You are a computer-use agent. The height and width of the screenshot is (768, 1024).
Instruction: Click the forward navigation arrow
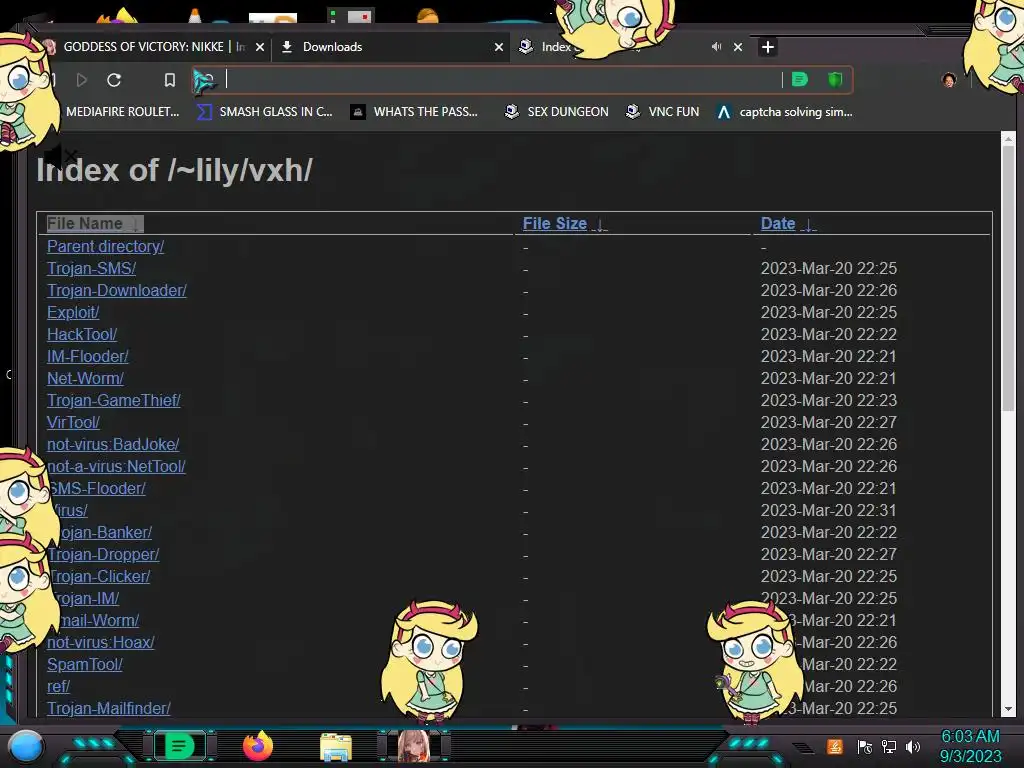click(x=82, y=80)
